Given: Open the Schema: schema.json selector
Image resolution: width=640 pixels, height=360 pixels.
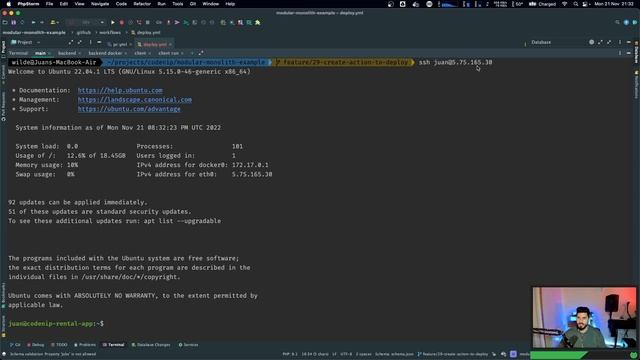Looking at the screenshot, I should click(x=394, y=354).
